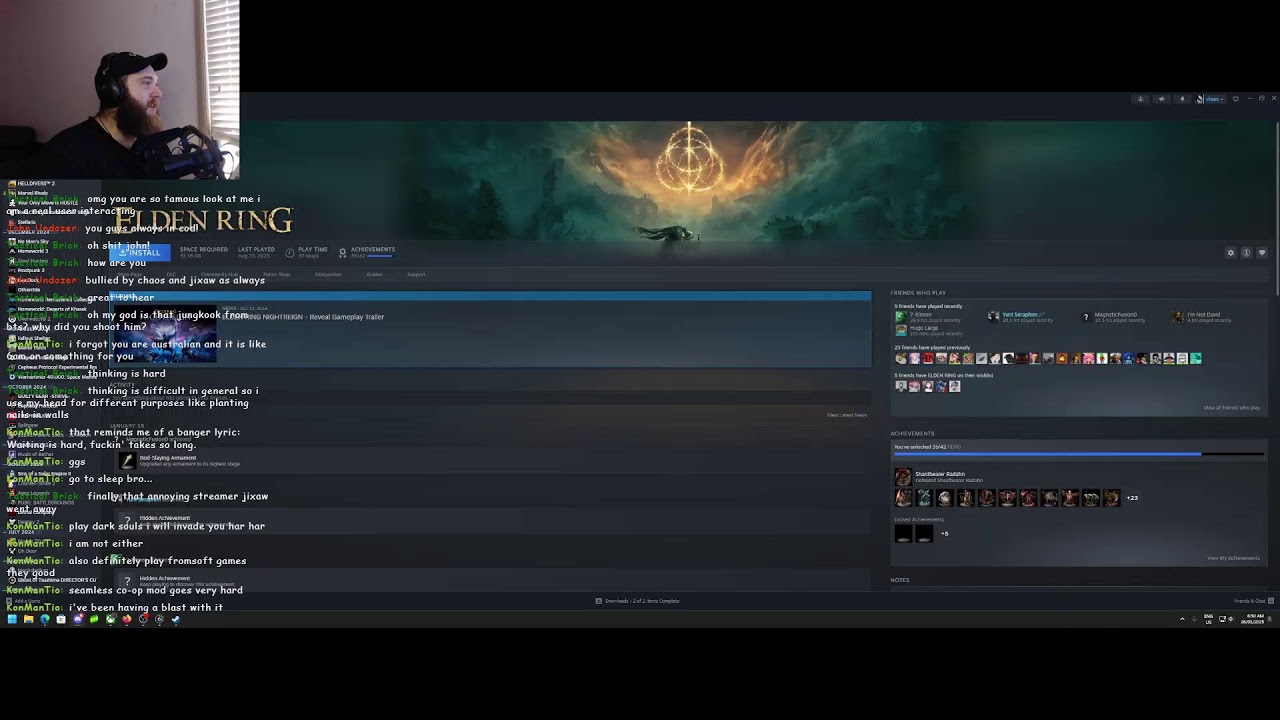
Task: Open Downloads status at bottom bar
Action: [638, 601]
